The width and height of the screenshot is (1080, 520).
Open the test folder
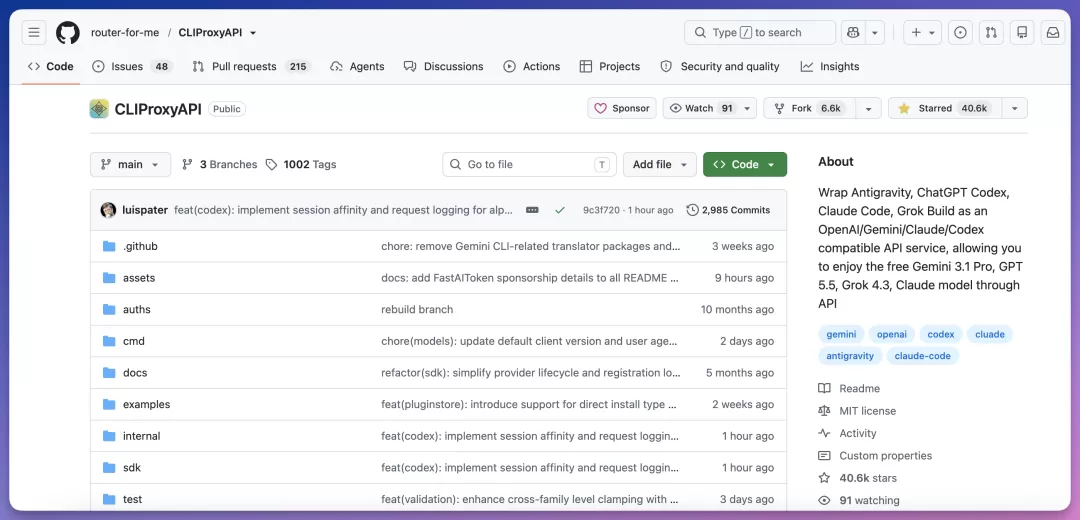pos(132,499)
